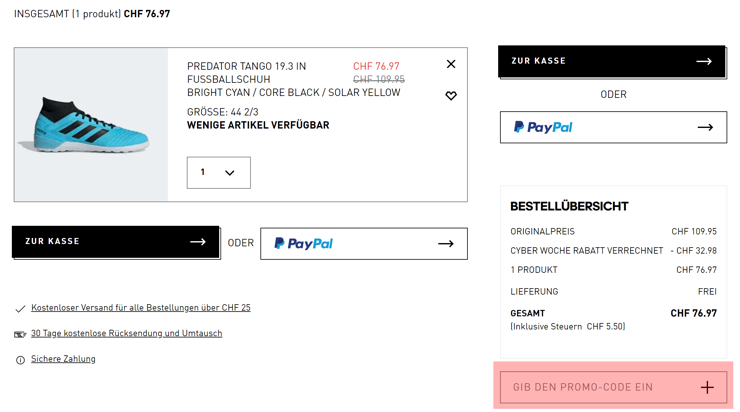Click Zur Kasse button below the cart item
740x412 pixels.
click(x=116, y=242)
